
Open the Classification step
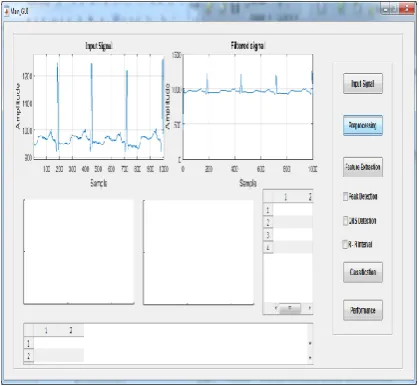coord(363,272)
